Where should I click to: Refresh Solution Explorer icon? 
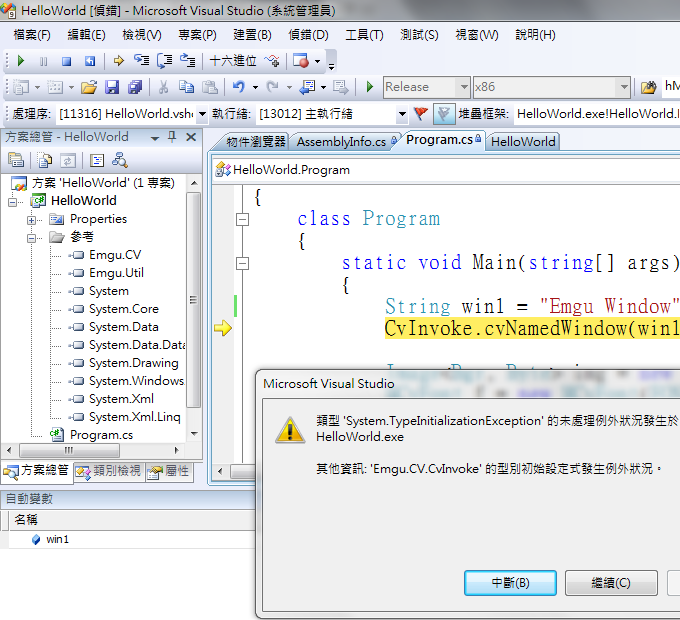coord(68,161)
